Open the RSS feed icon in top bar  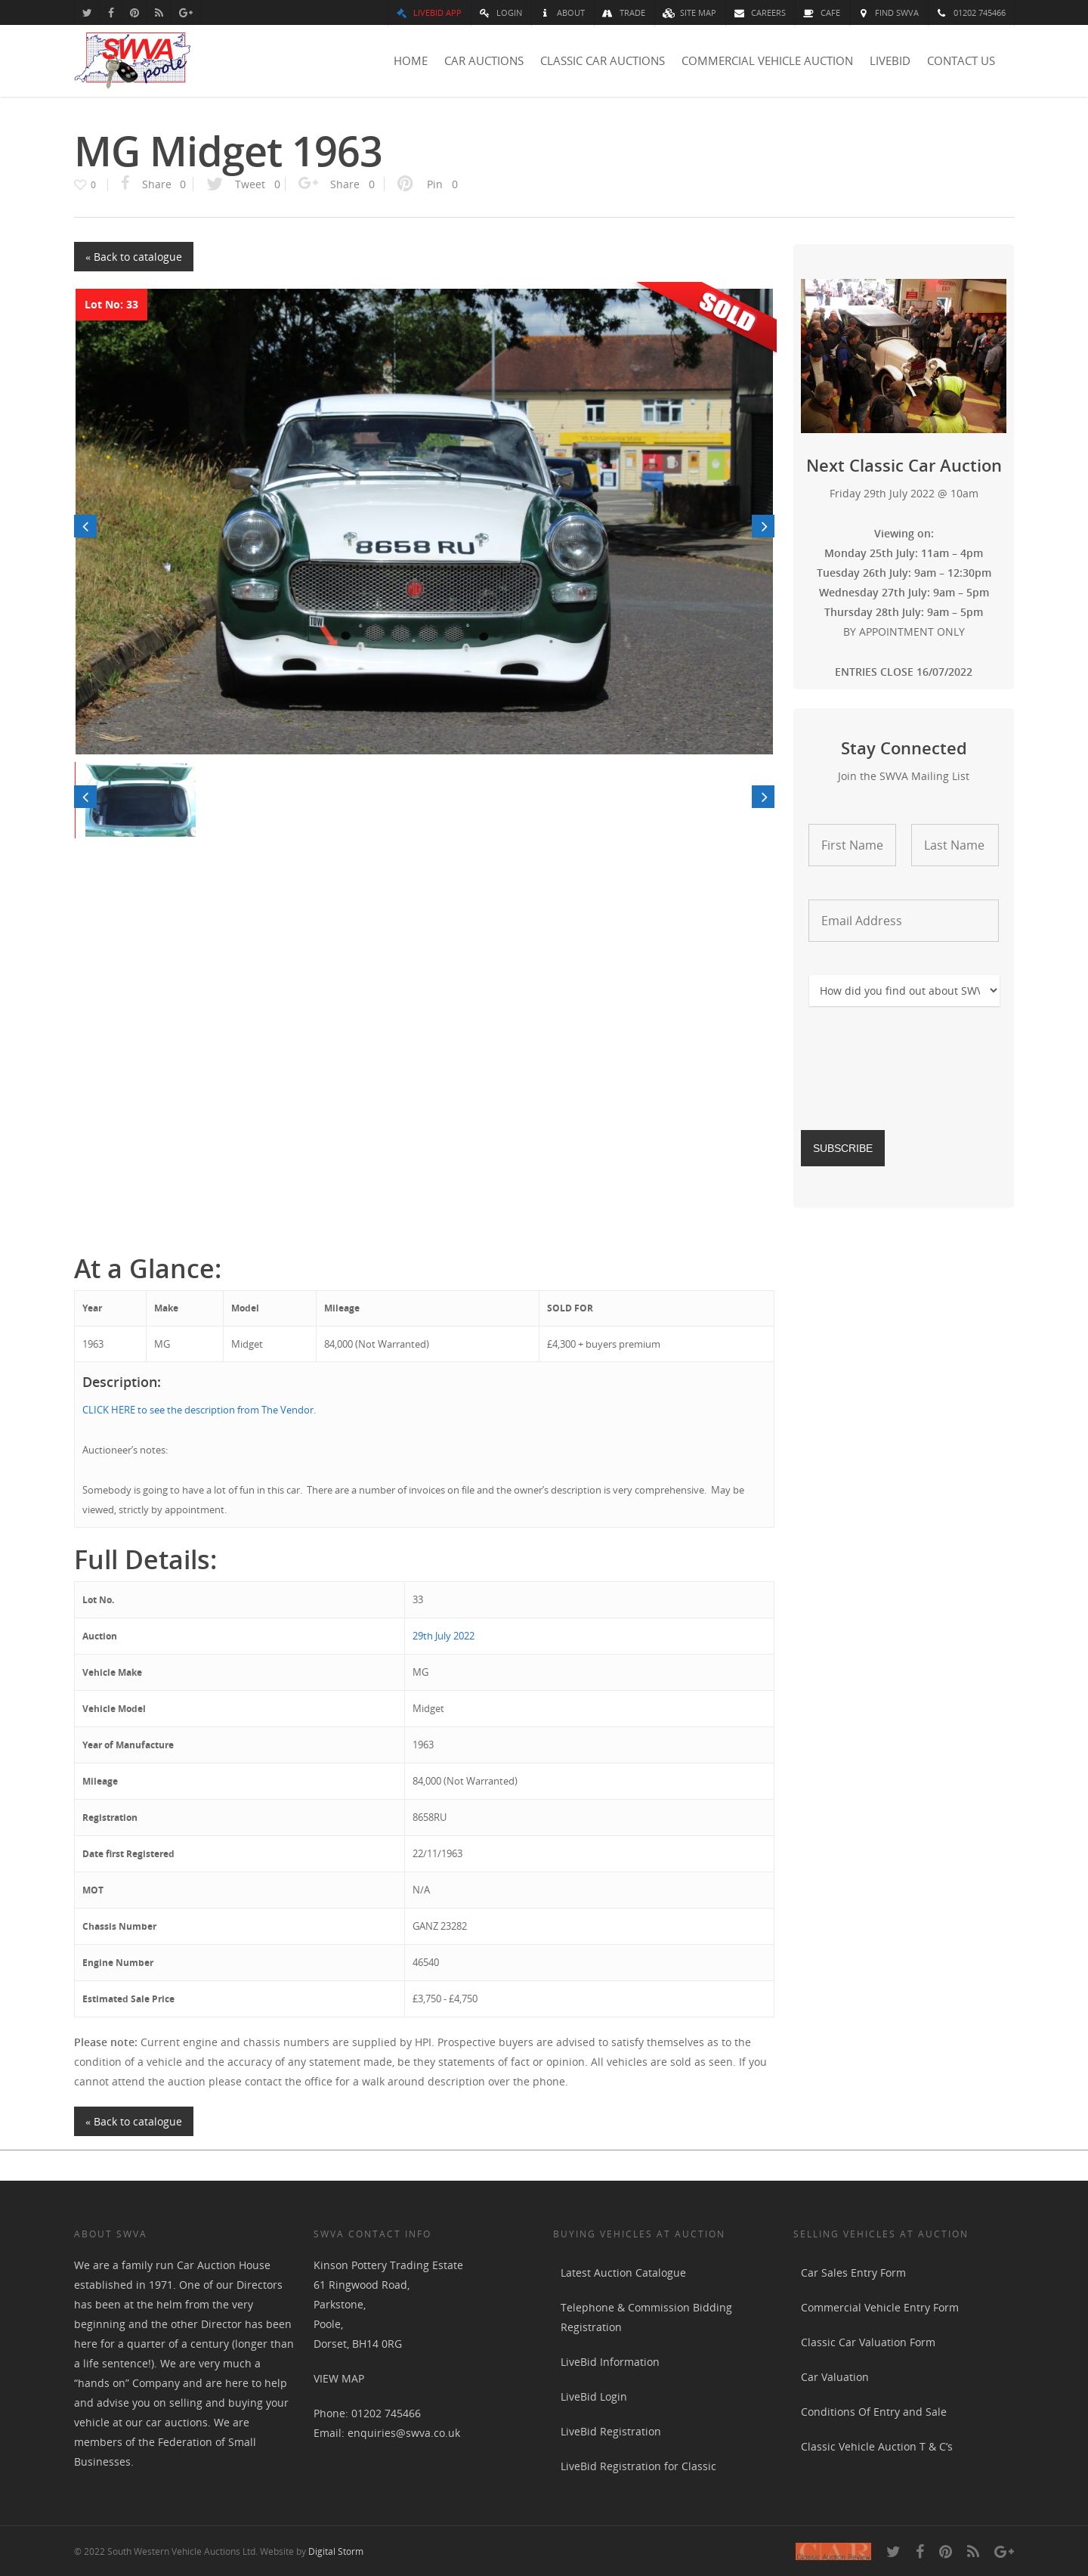(x=158, y=13)
